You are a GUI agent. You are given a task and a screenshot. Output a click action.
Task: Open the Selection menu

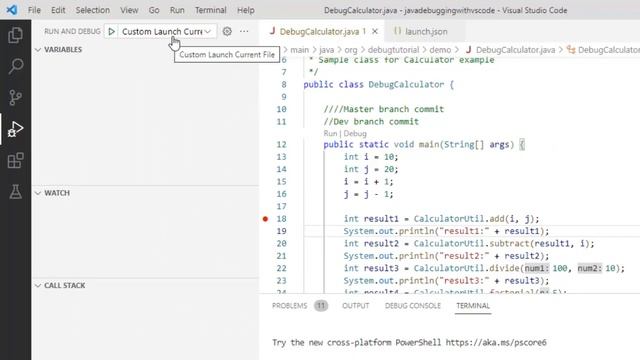(x=93, y=10)
